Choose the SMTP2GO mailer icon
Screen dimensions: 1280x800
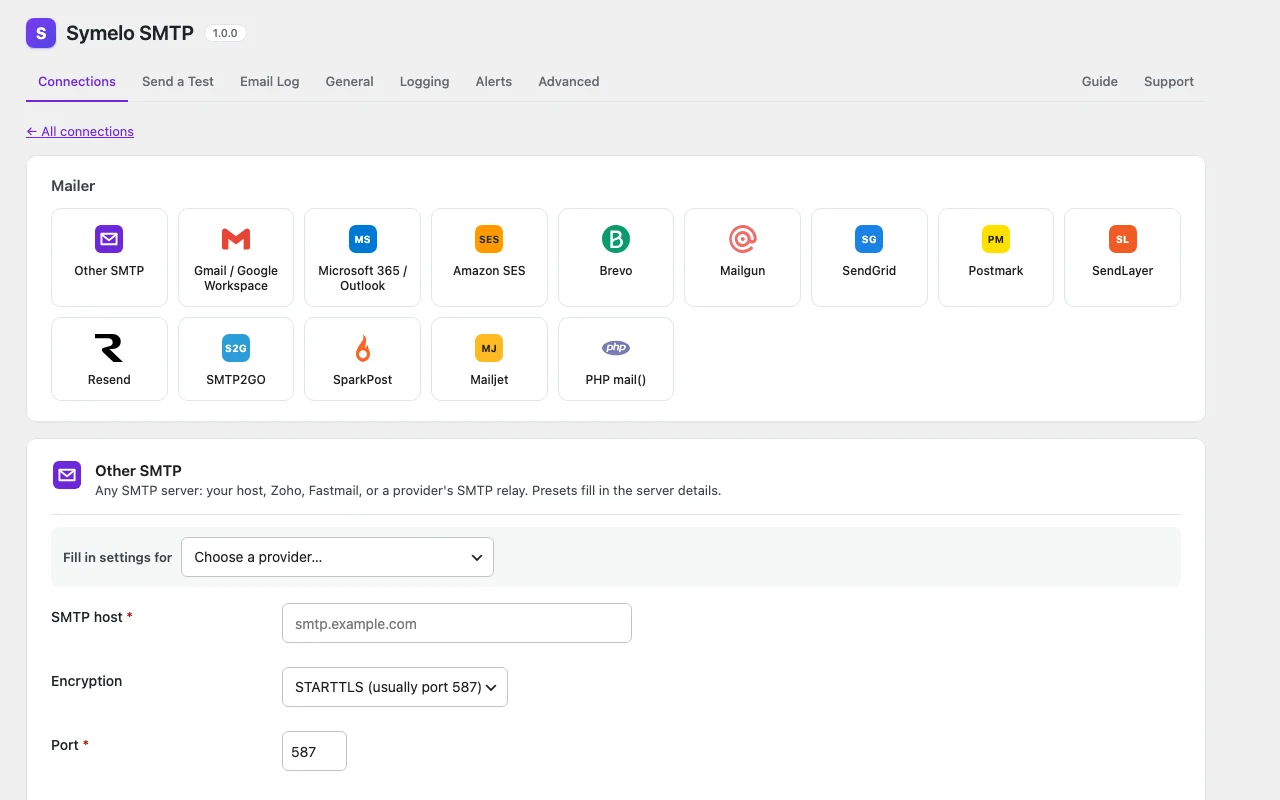pos(236,348)
